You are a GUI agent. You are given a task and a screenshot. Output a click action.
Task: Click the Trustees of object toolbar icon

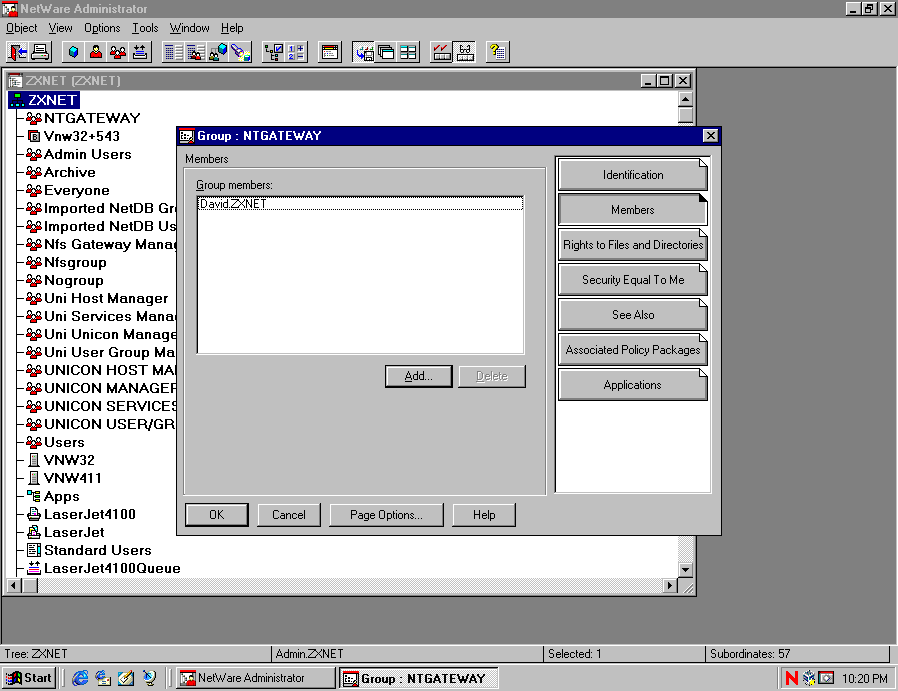tap(196, 52)
